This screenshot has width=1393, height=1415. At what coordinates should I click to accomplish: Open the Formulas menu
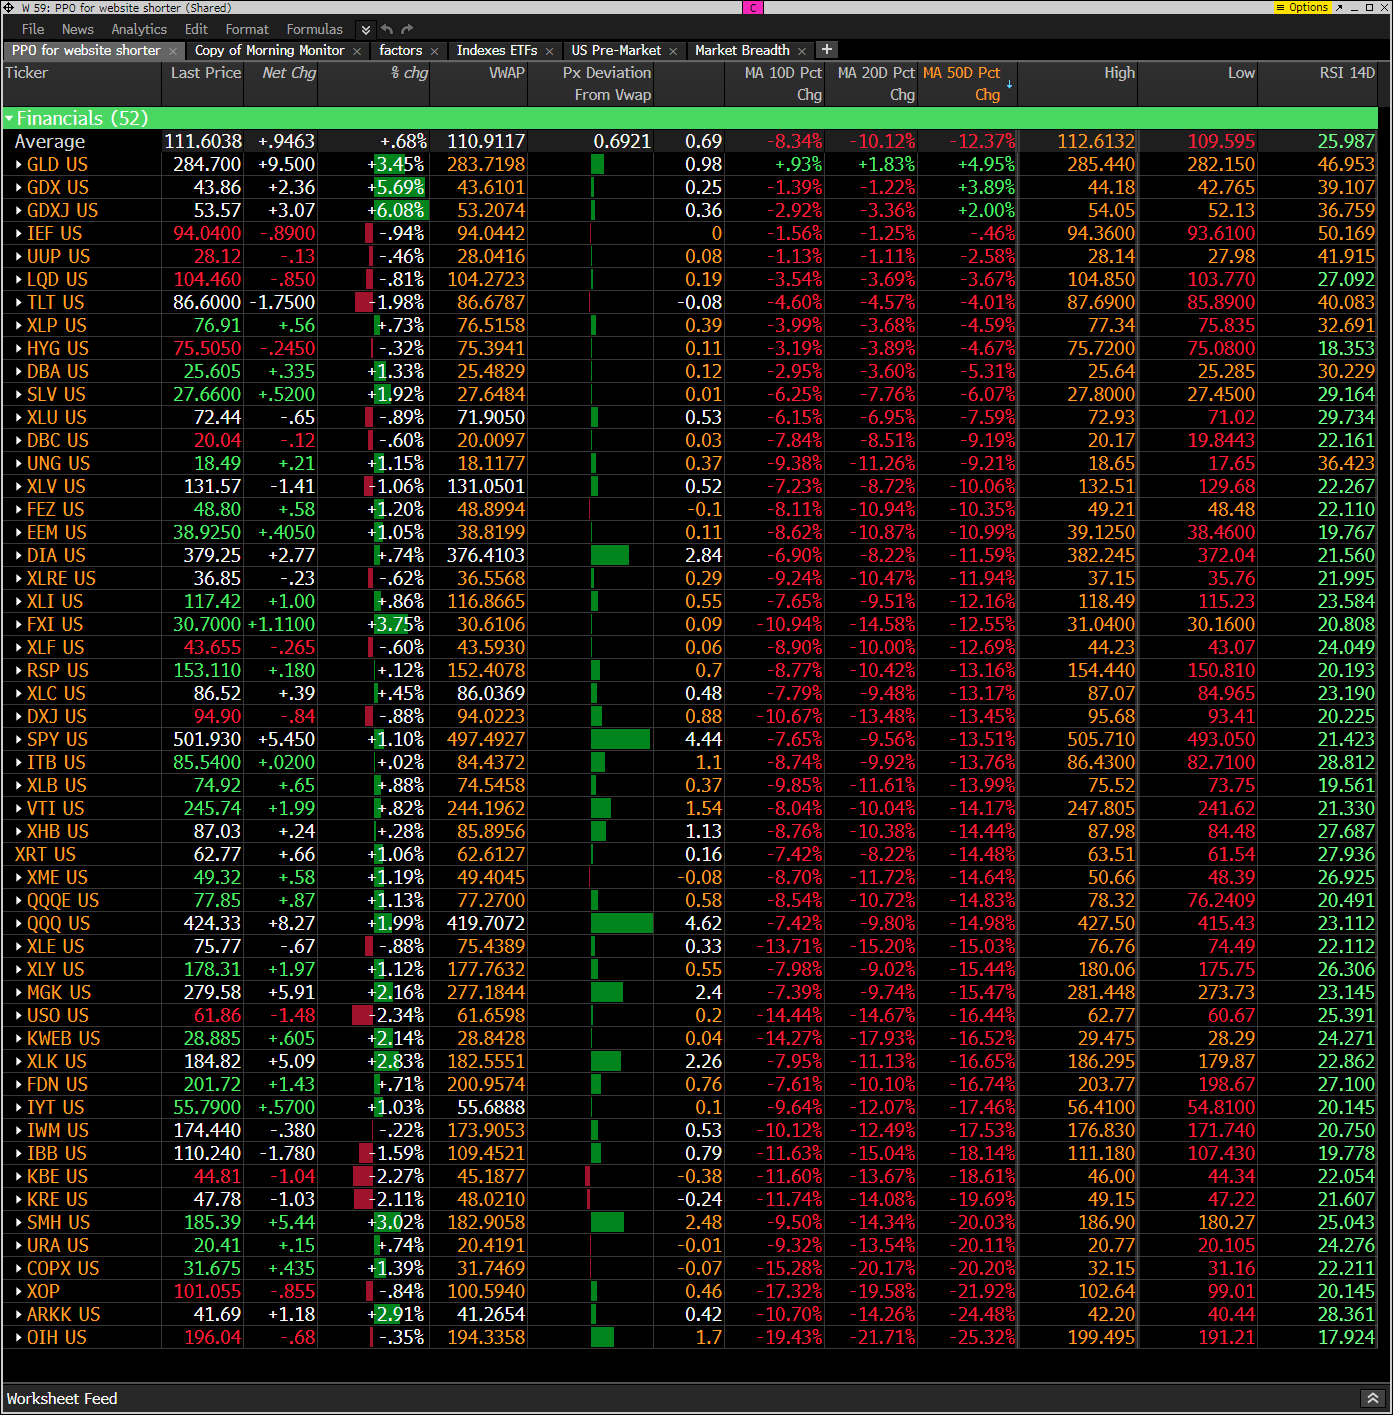(x=314, y=29)
